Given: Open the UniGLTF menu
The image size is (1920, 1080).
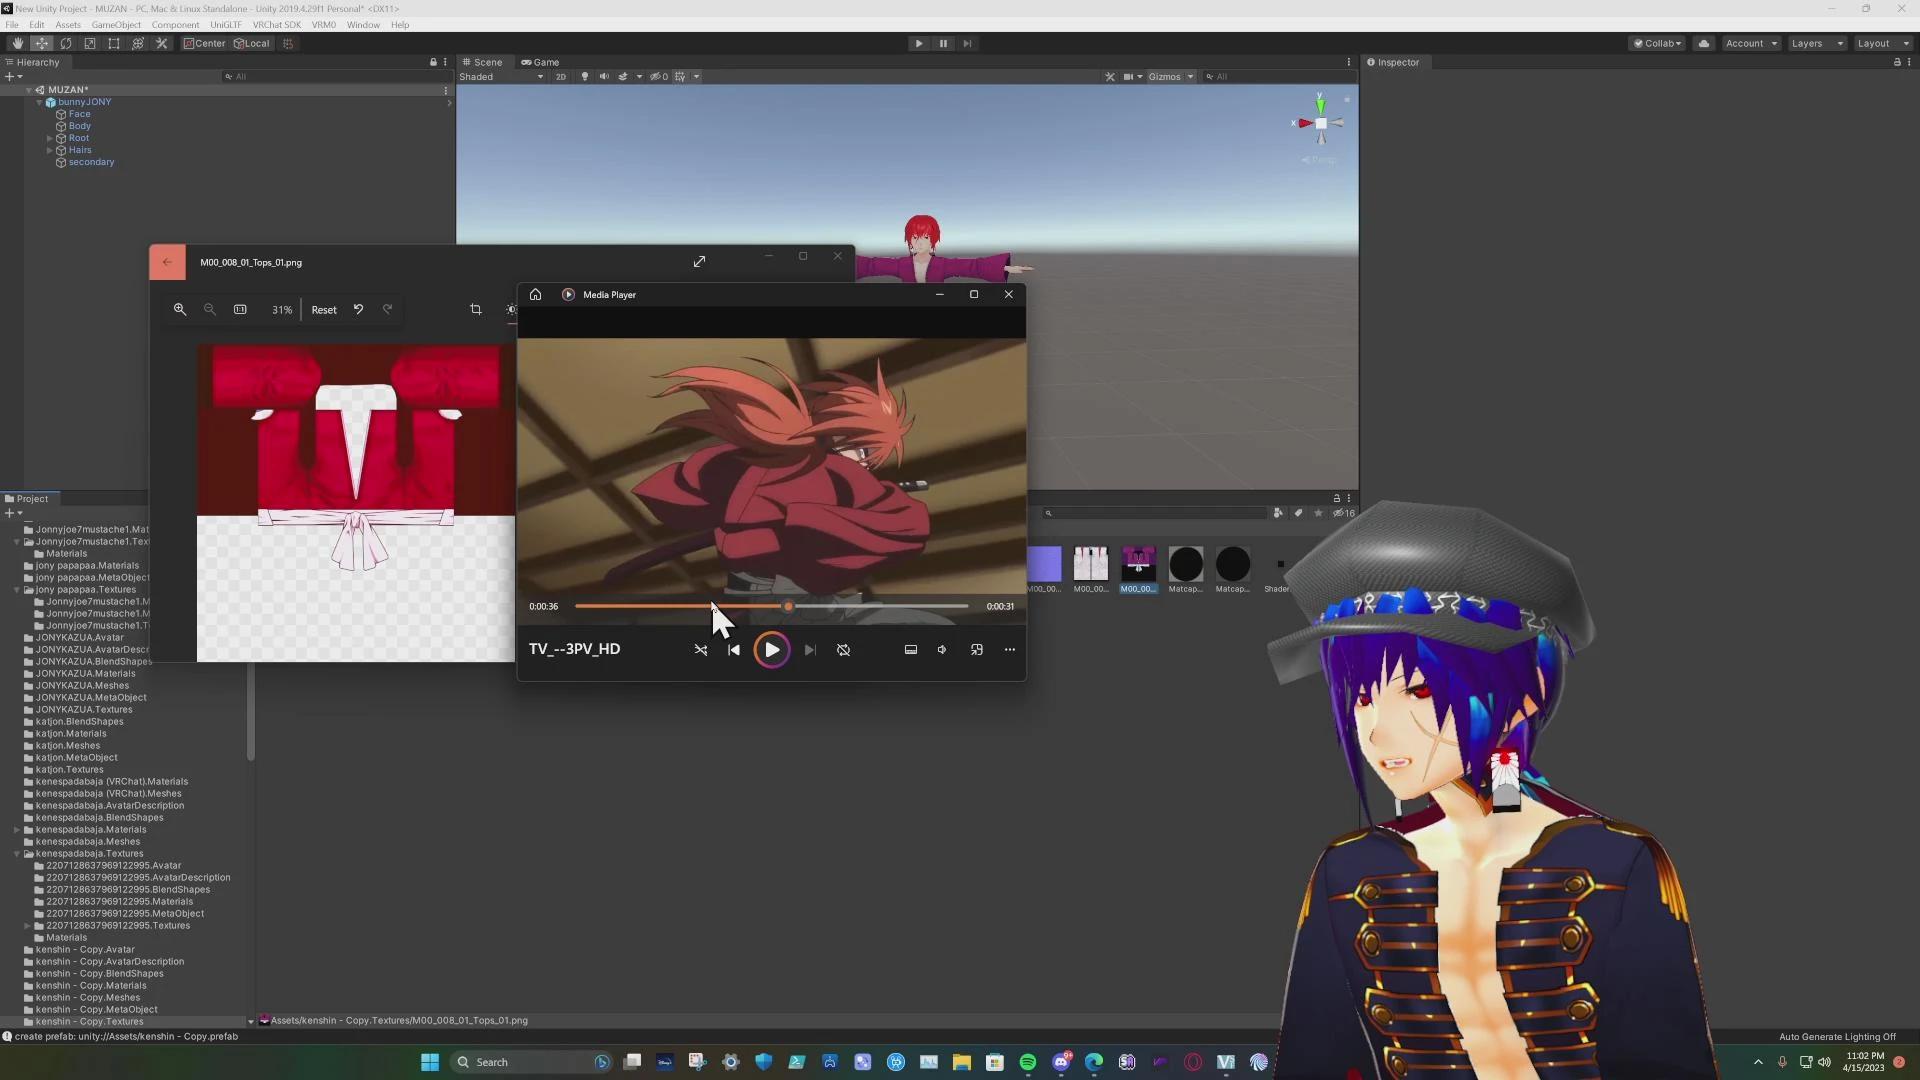Looking at the screenshot, I should point(225,25).
